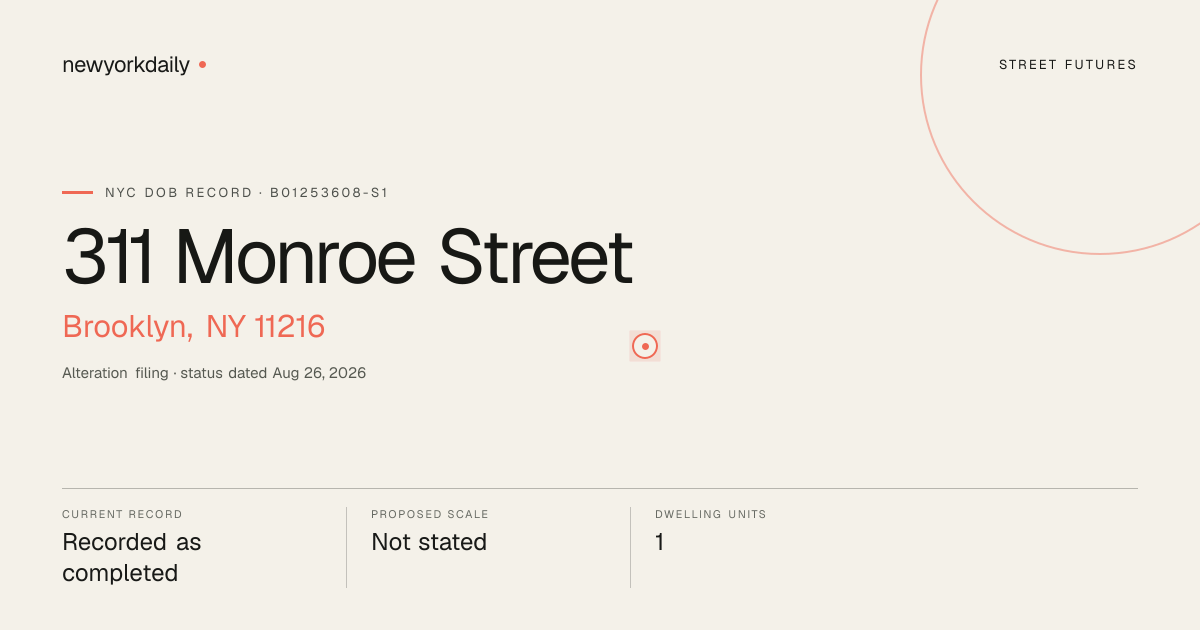Image resolution: width=1200 pixels, height=630 pixels.
Task: Click the orange dash before NYC DOB Record
Action: point(77,192)
